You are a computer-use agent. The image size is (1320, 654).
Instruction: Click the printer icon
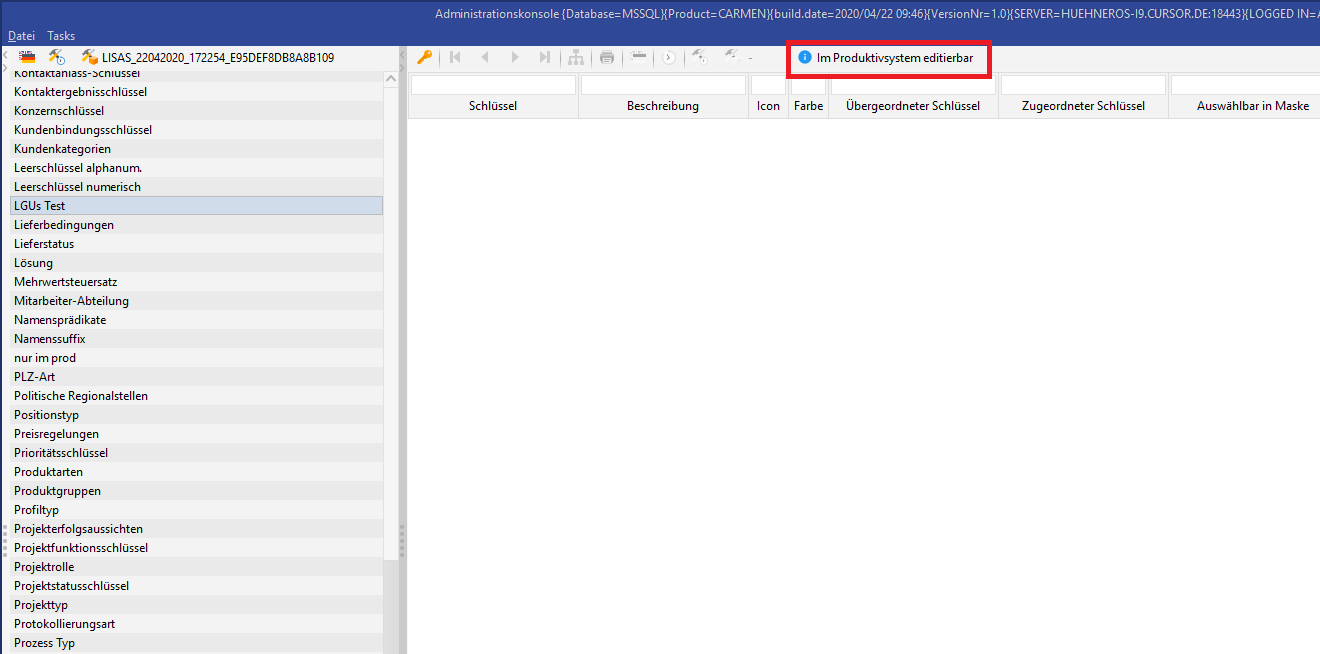(607, 58)
